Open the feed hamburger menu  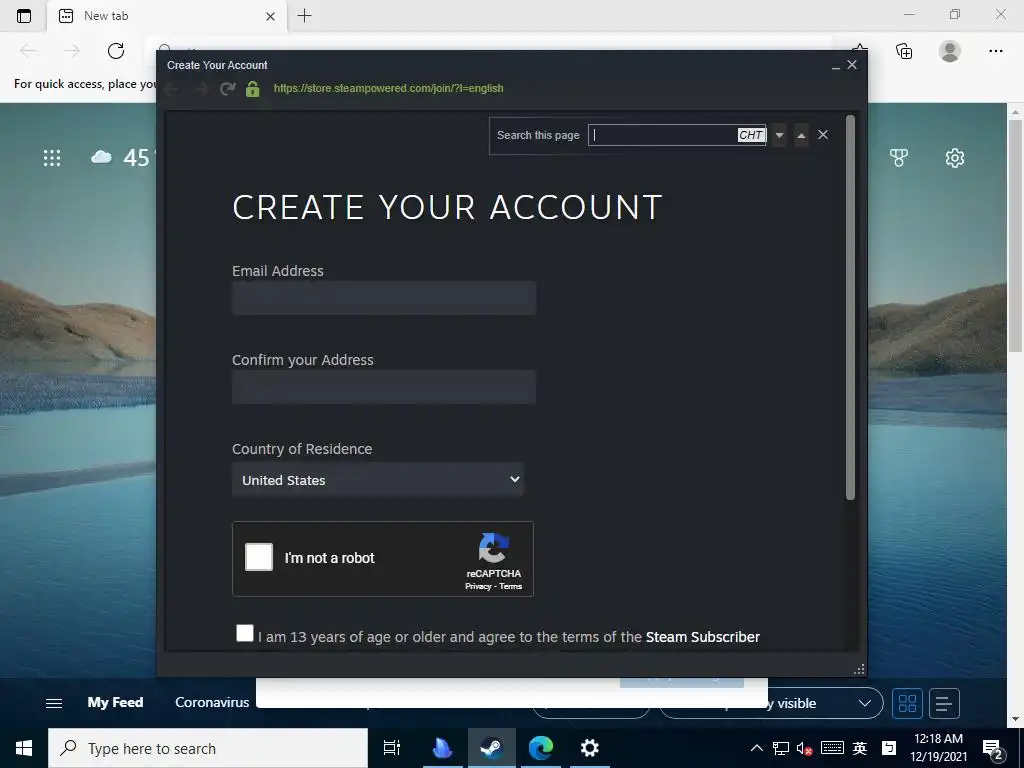(54, 703)
